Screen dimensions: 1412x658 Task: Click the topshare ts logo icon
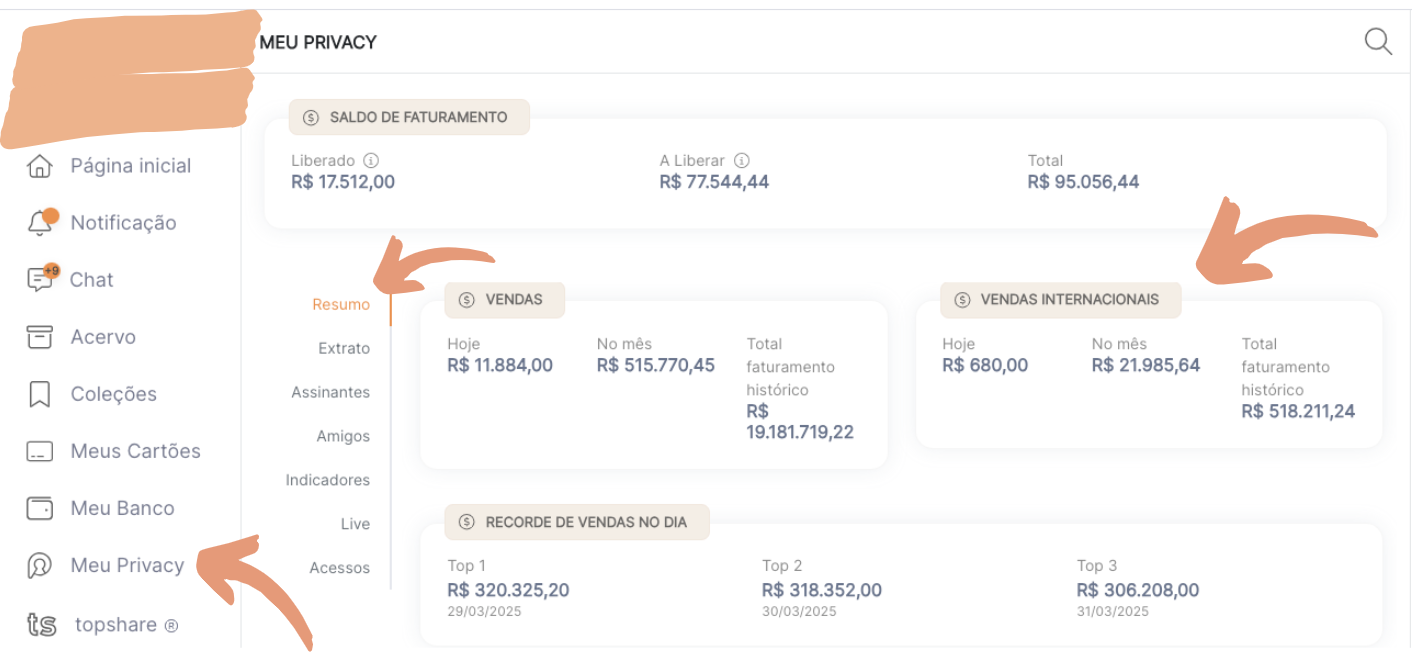(41, 625)
